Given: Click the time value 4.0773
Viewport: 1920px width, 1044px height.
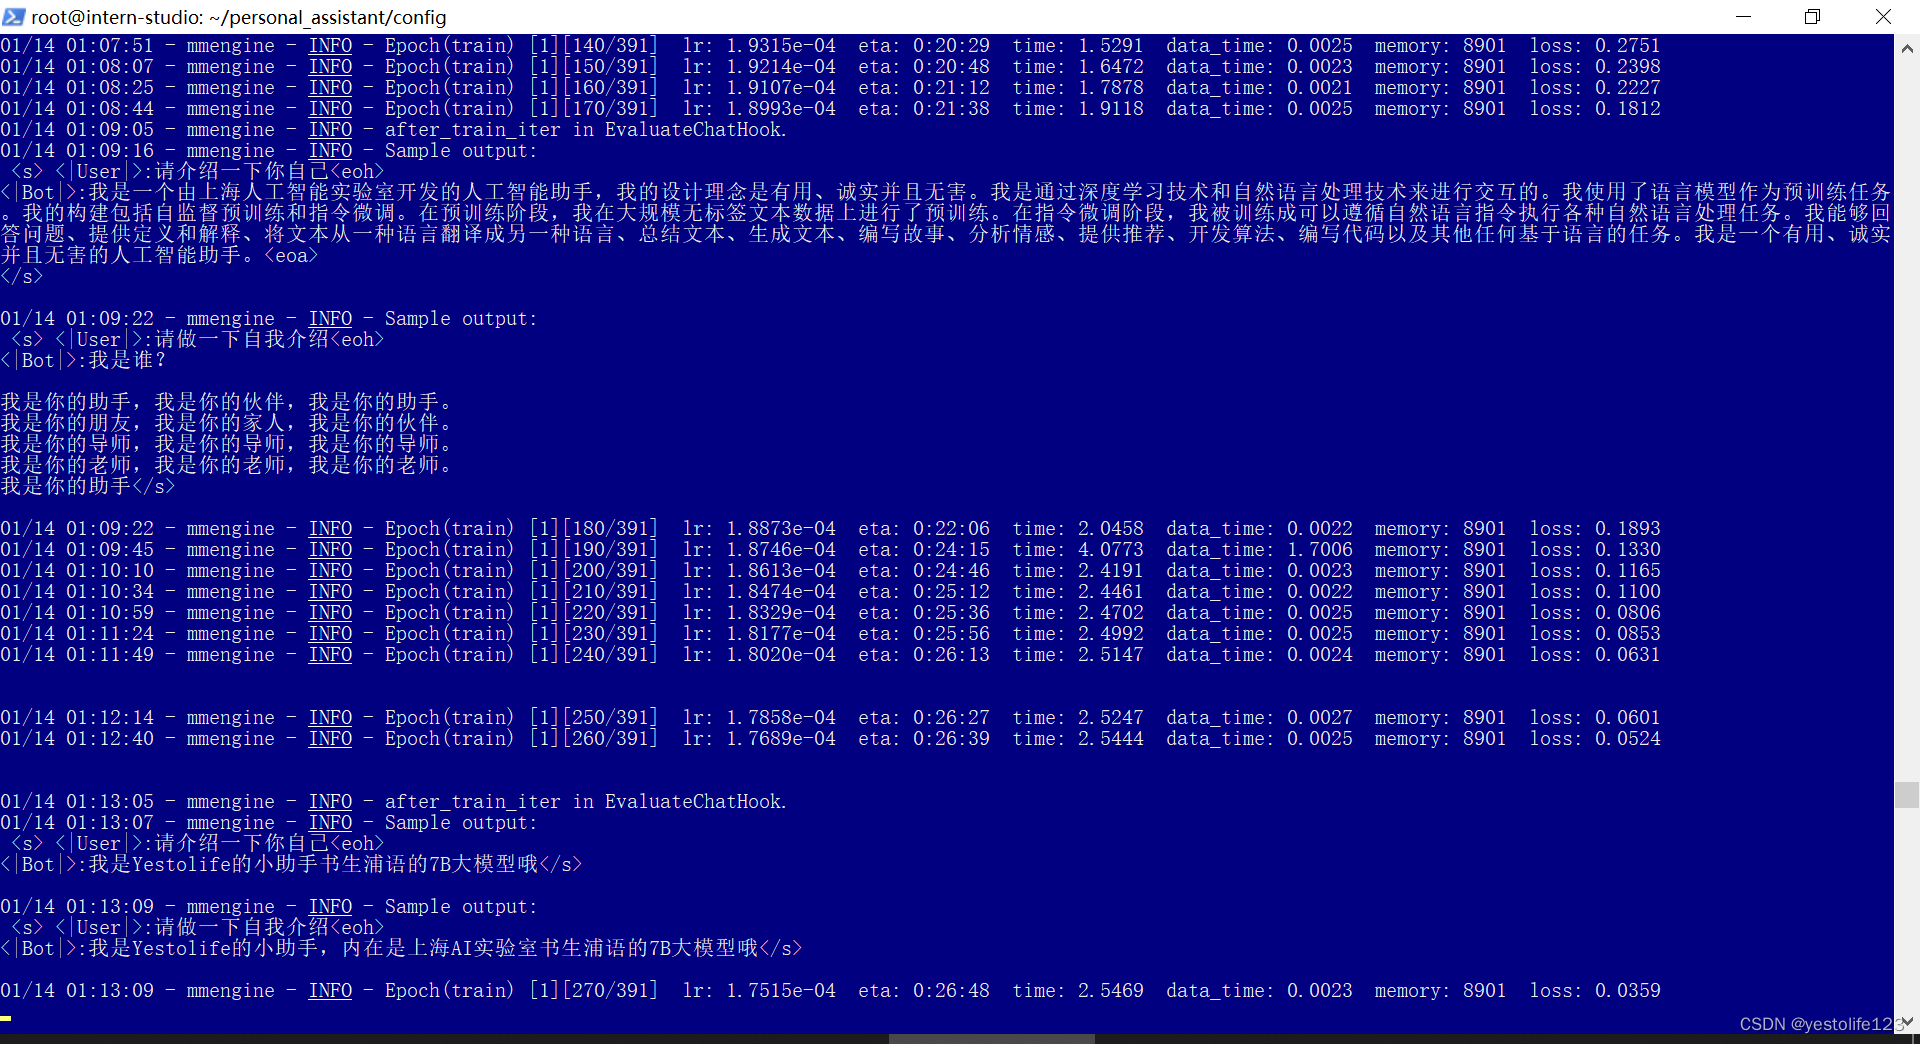Looking at the screenshot, I should 1111,550.
